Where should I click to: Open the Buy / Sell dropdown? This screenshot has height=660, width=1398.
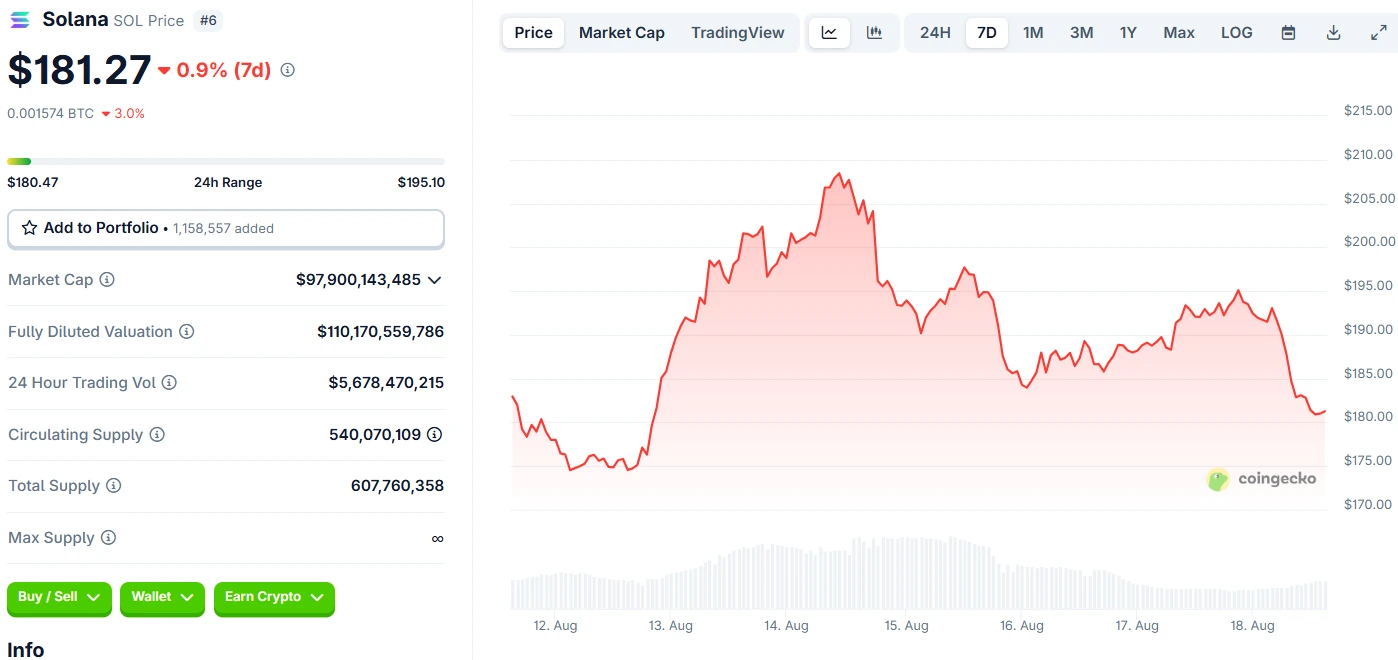click(x=59, y=598)
